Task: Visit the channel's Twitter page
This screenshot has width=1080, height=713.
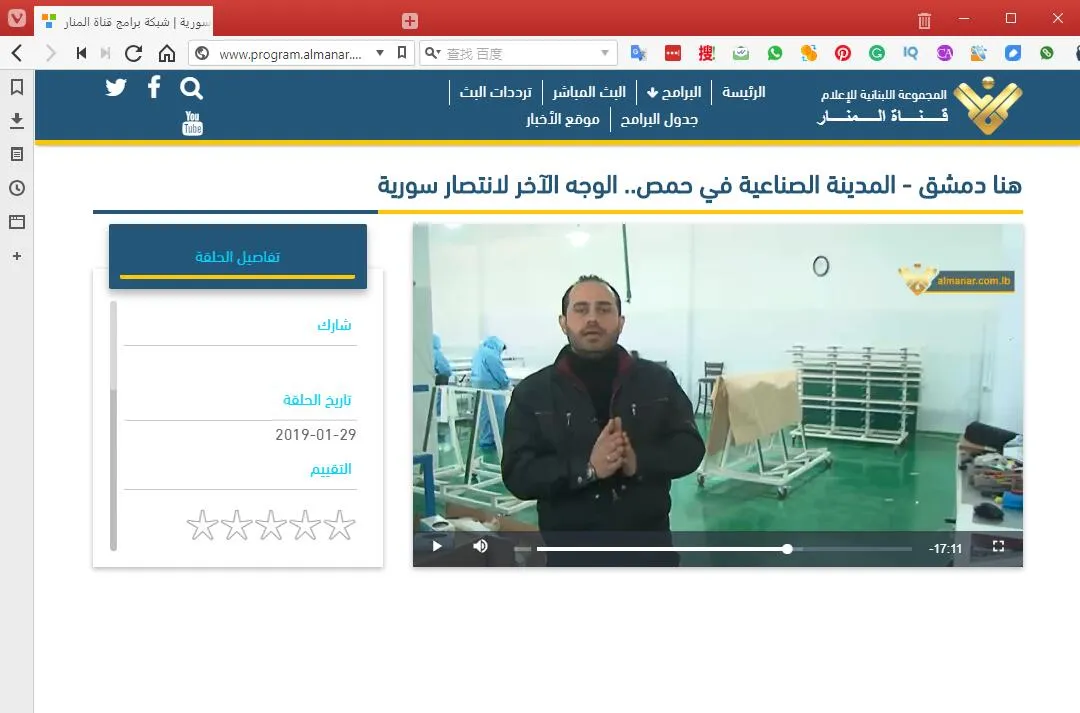Action: tap(116, 88)
